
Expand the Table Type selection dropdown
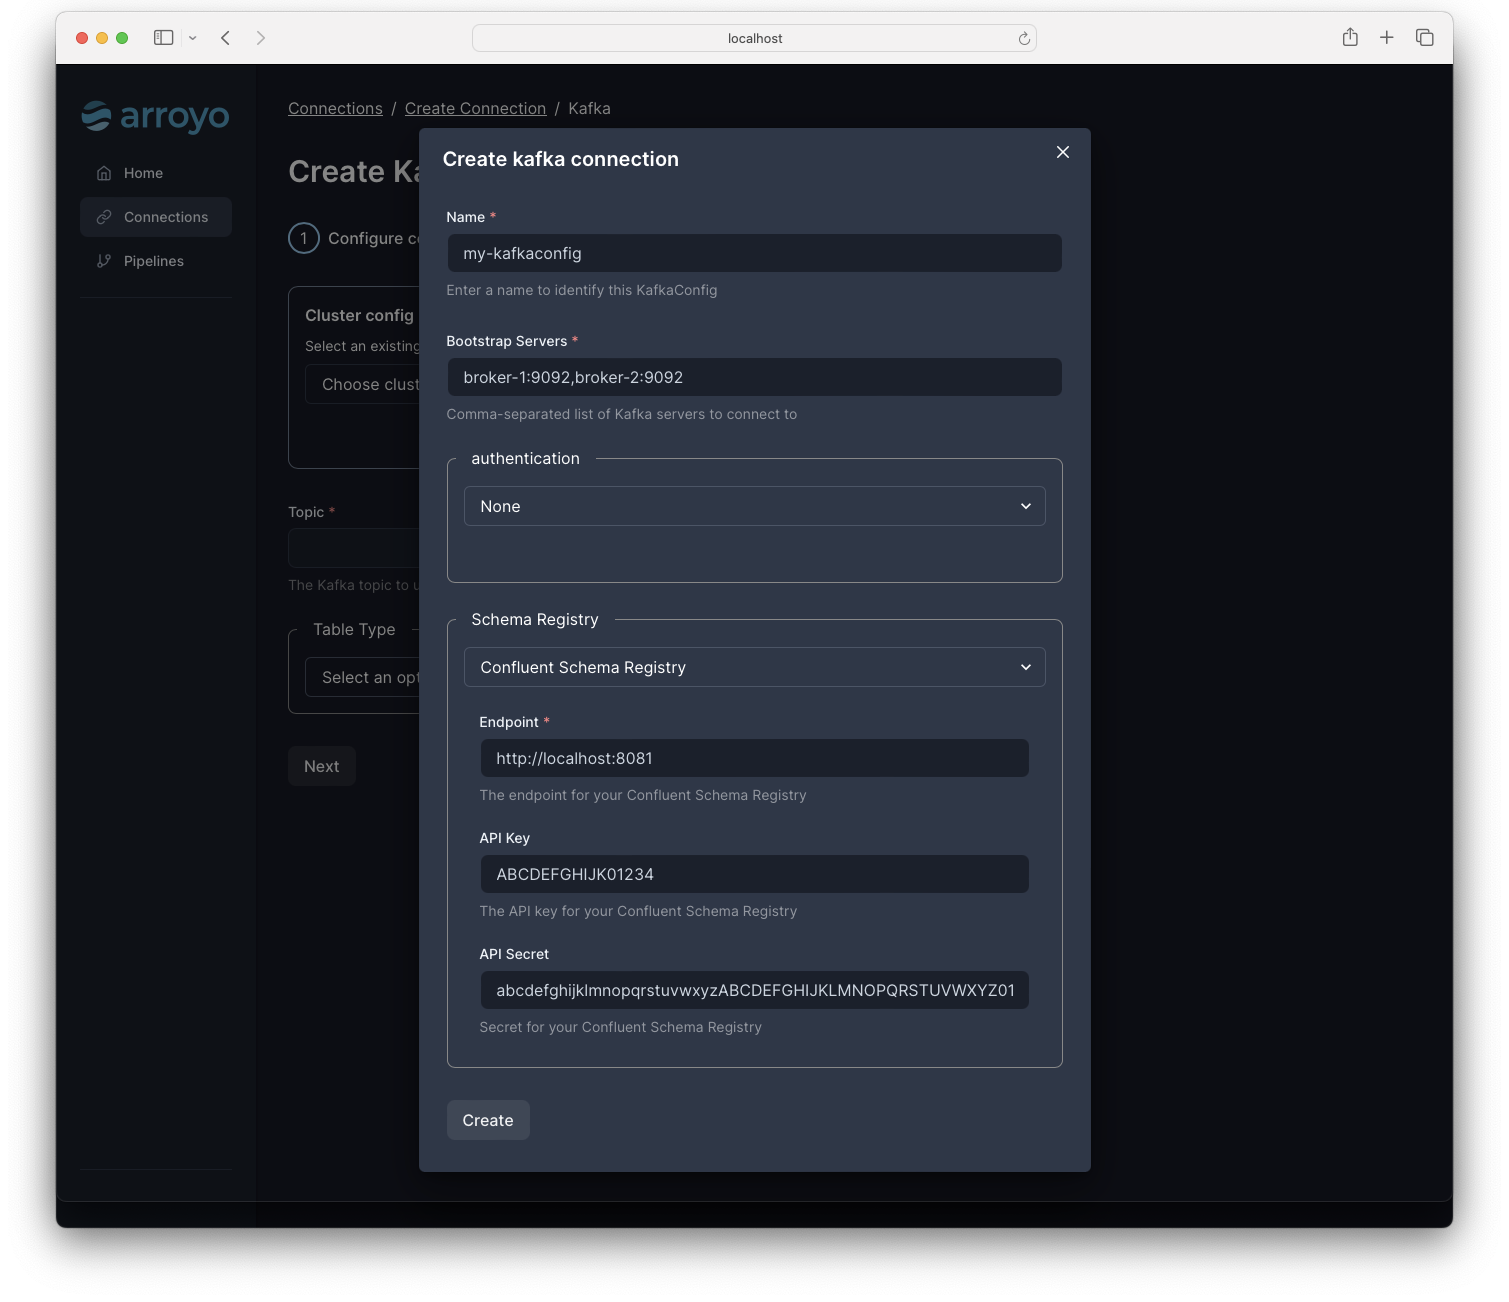point(370,677)
